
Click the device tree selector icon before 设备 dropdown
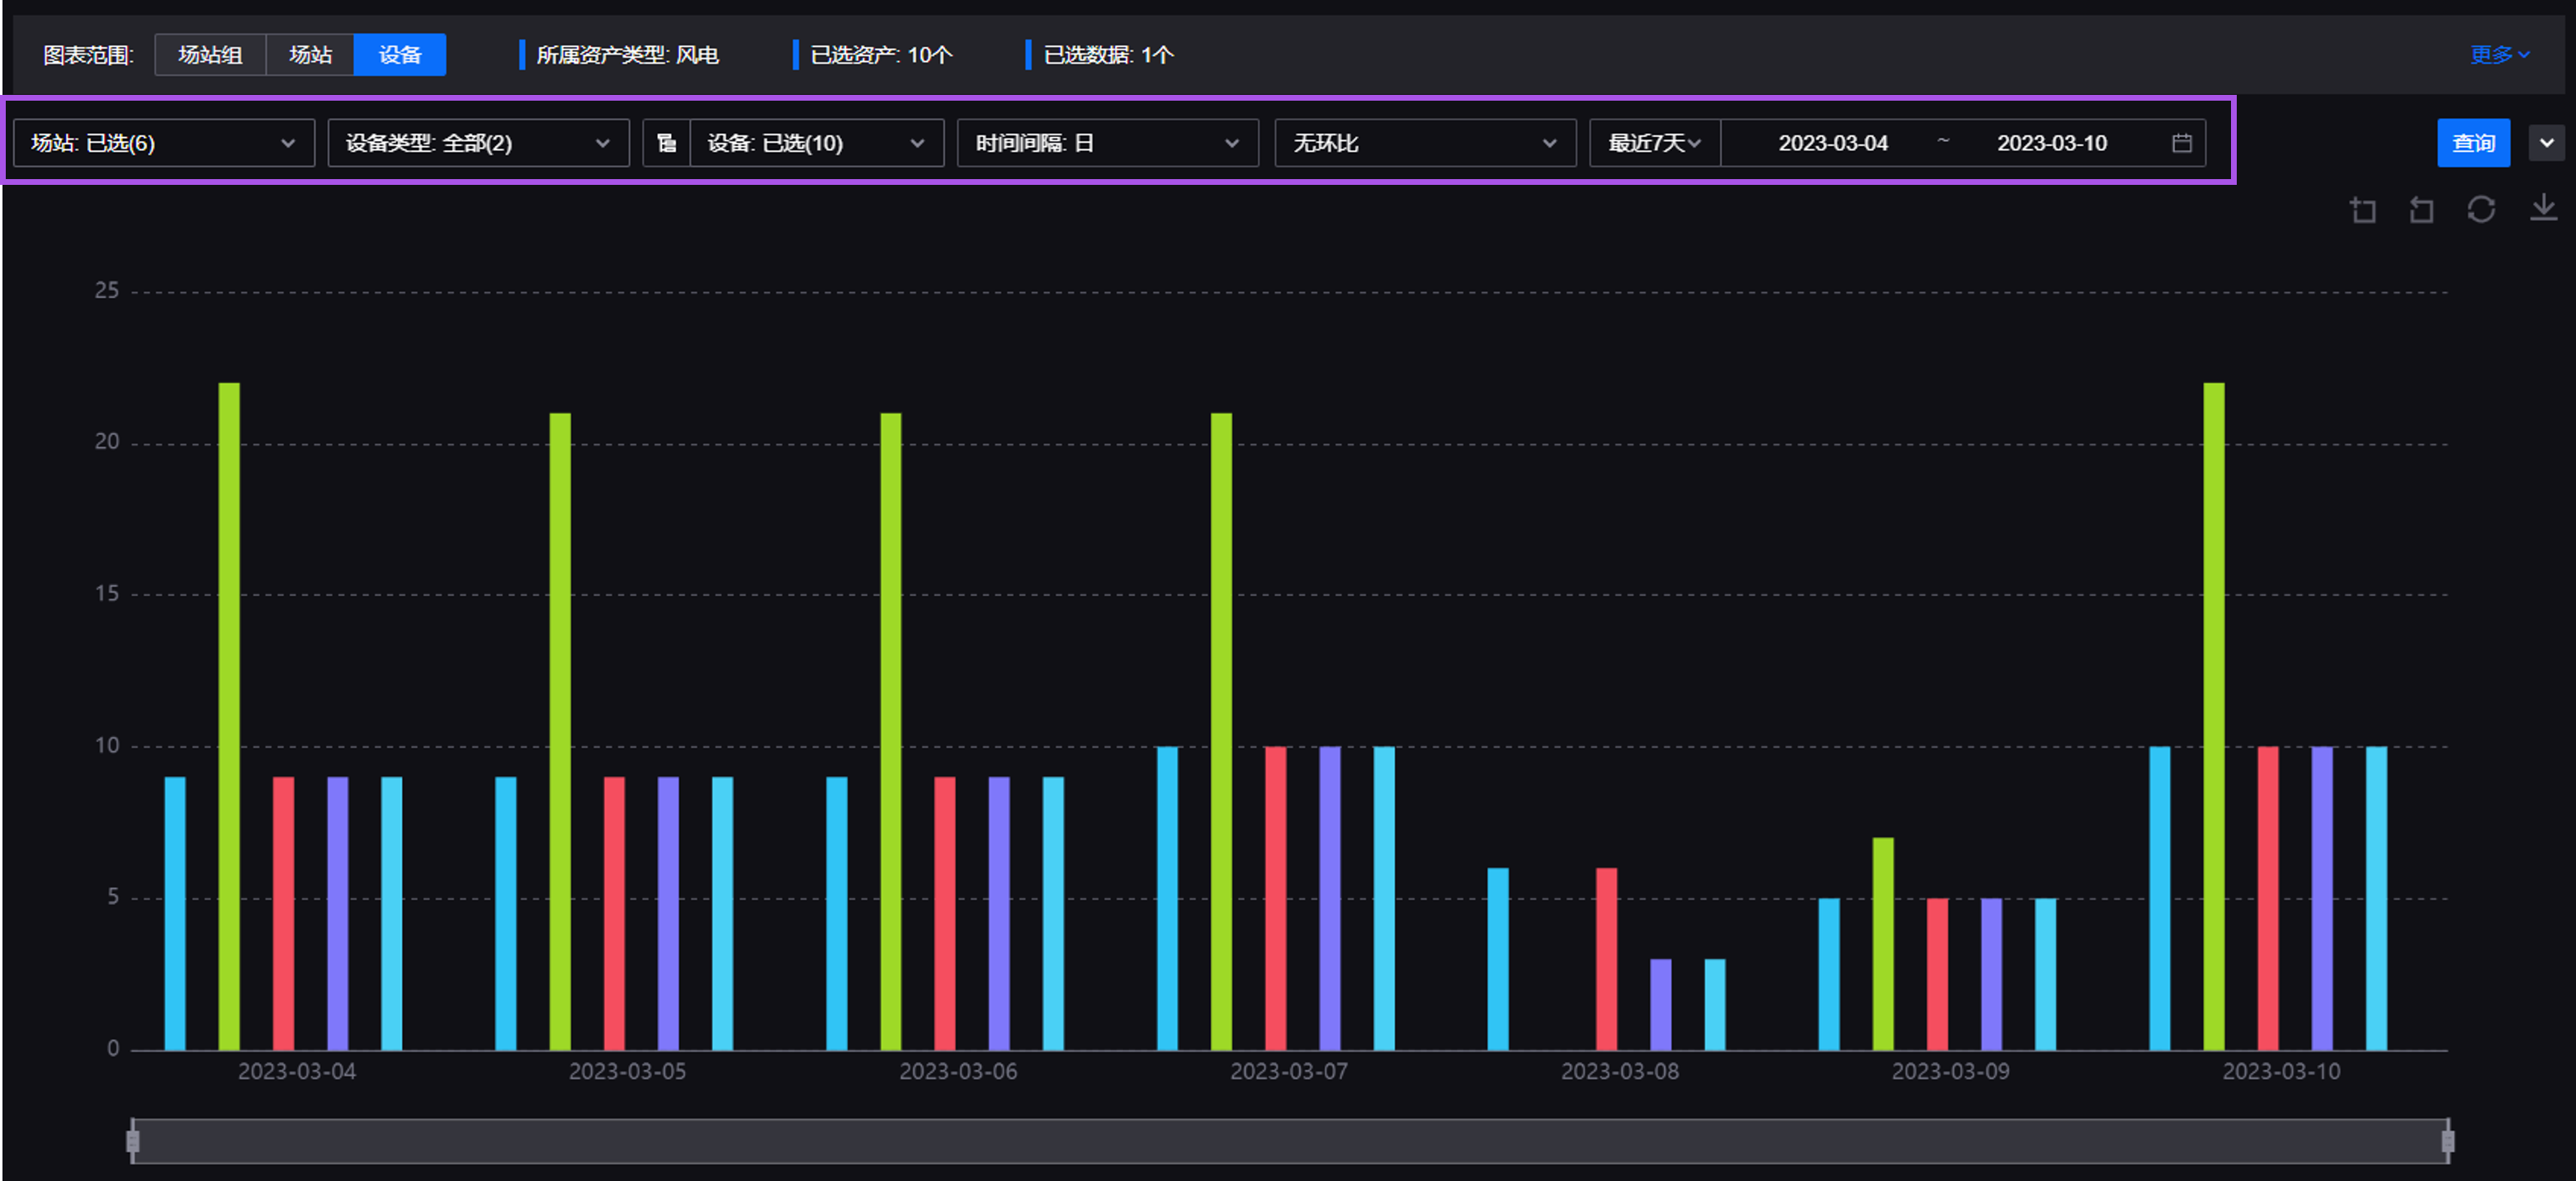point(666,143)
